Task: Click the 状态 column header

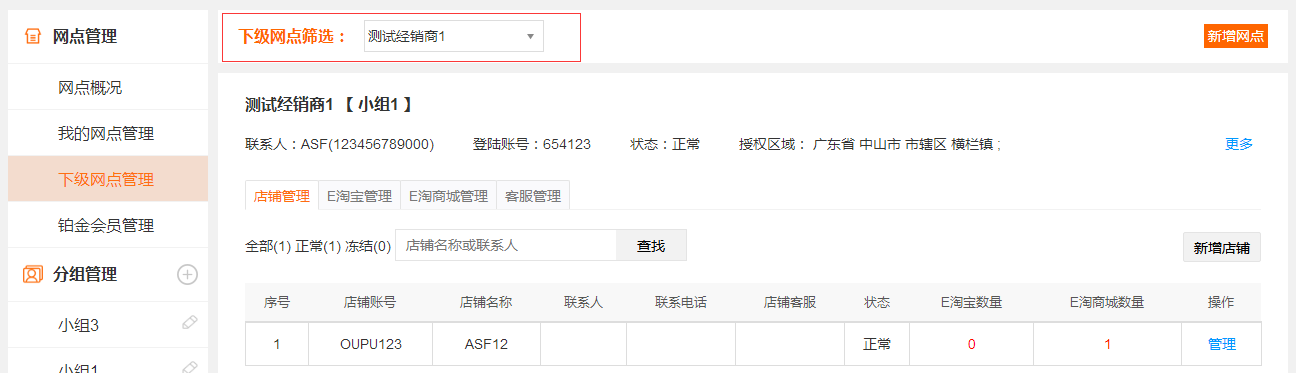Action: coord(877,302)
